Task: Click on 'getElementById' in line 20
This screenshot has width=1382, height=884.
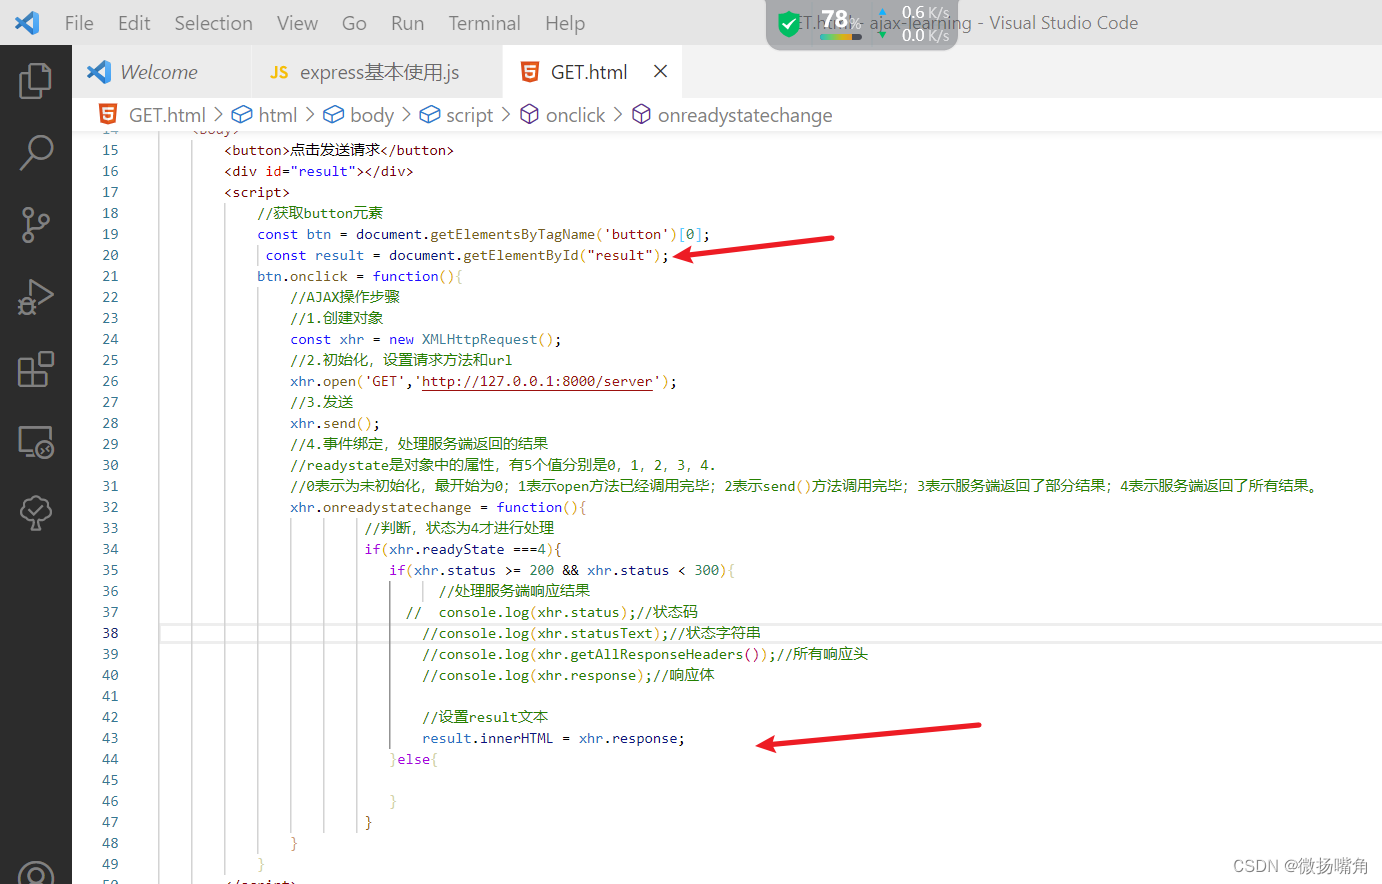Action: click(521, 255)
